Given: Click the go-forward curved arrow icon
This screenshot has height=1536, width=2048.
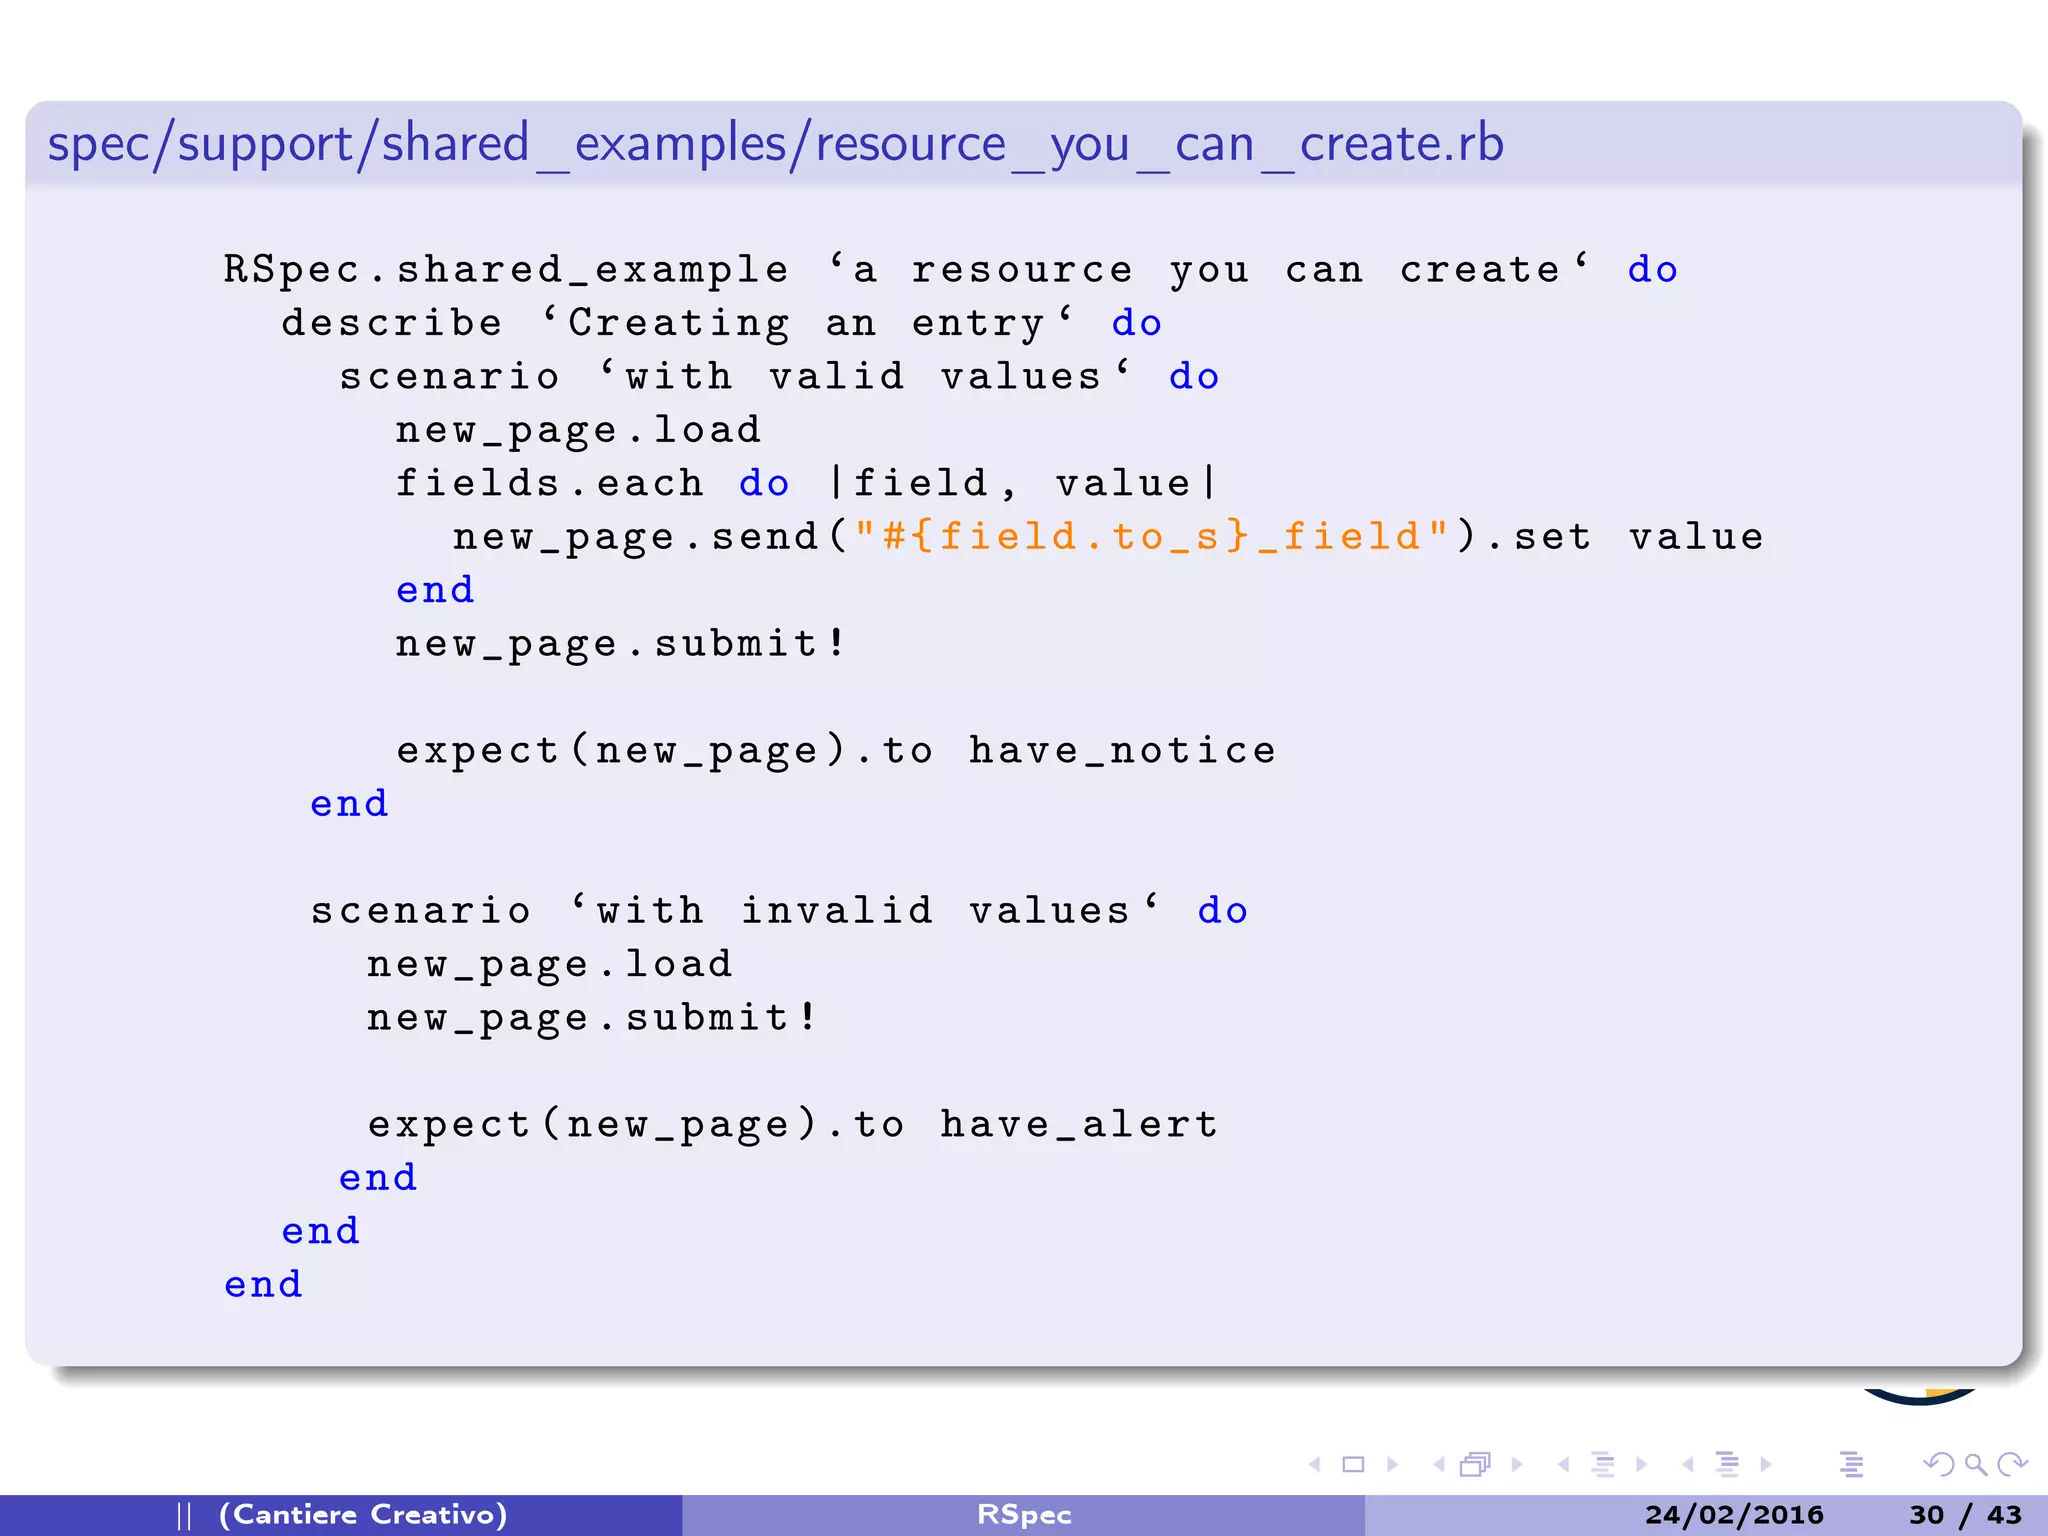Looking at the screenshot, I should point(2012,1464).
